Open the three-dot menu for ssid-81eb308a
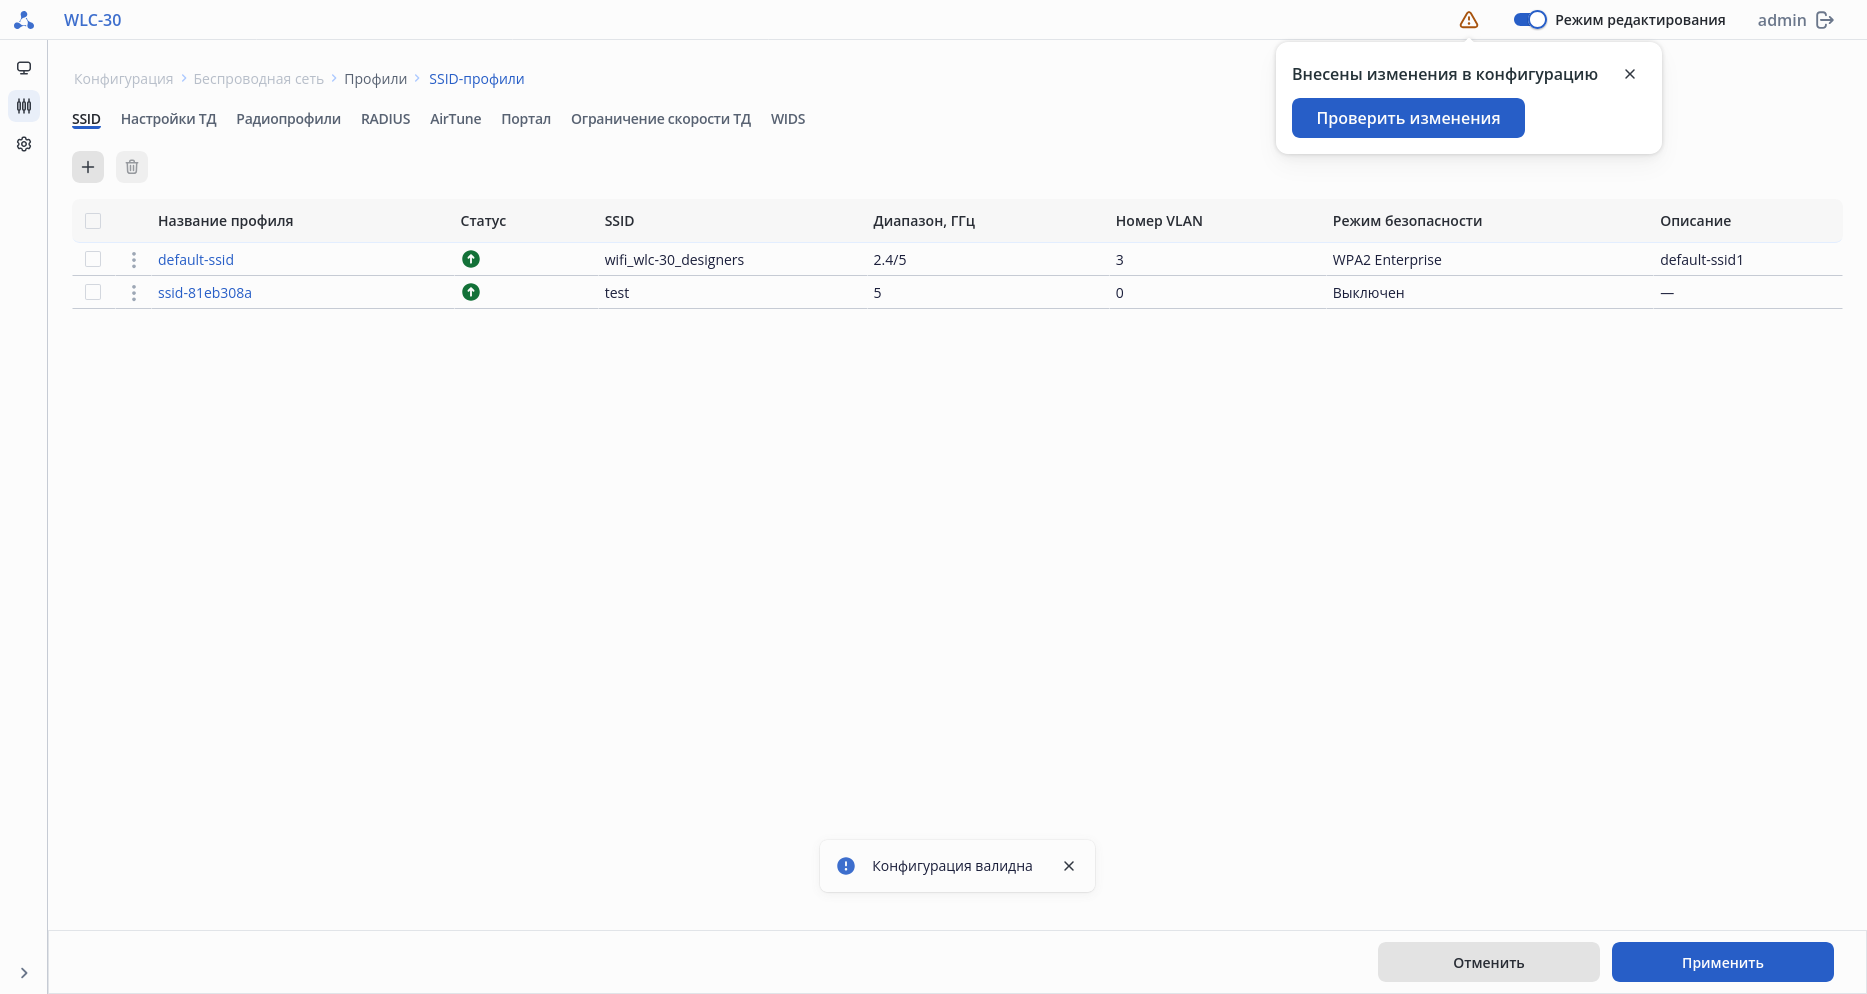1867x994 pixels. pyautogui.click(x=134, y=293)
